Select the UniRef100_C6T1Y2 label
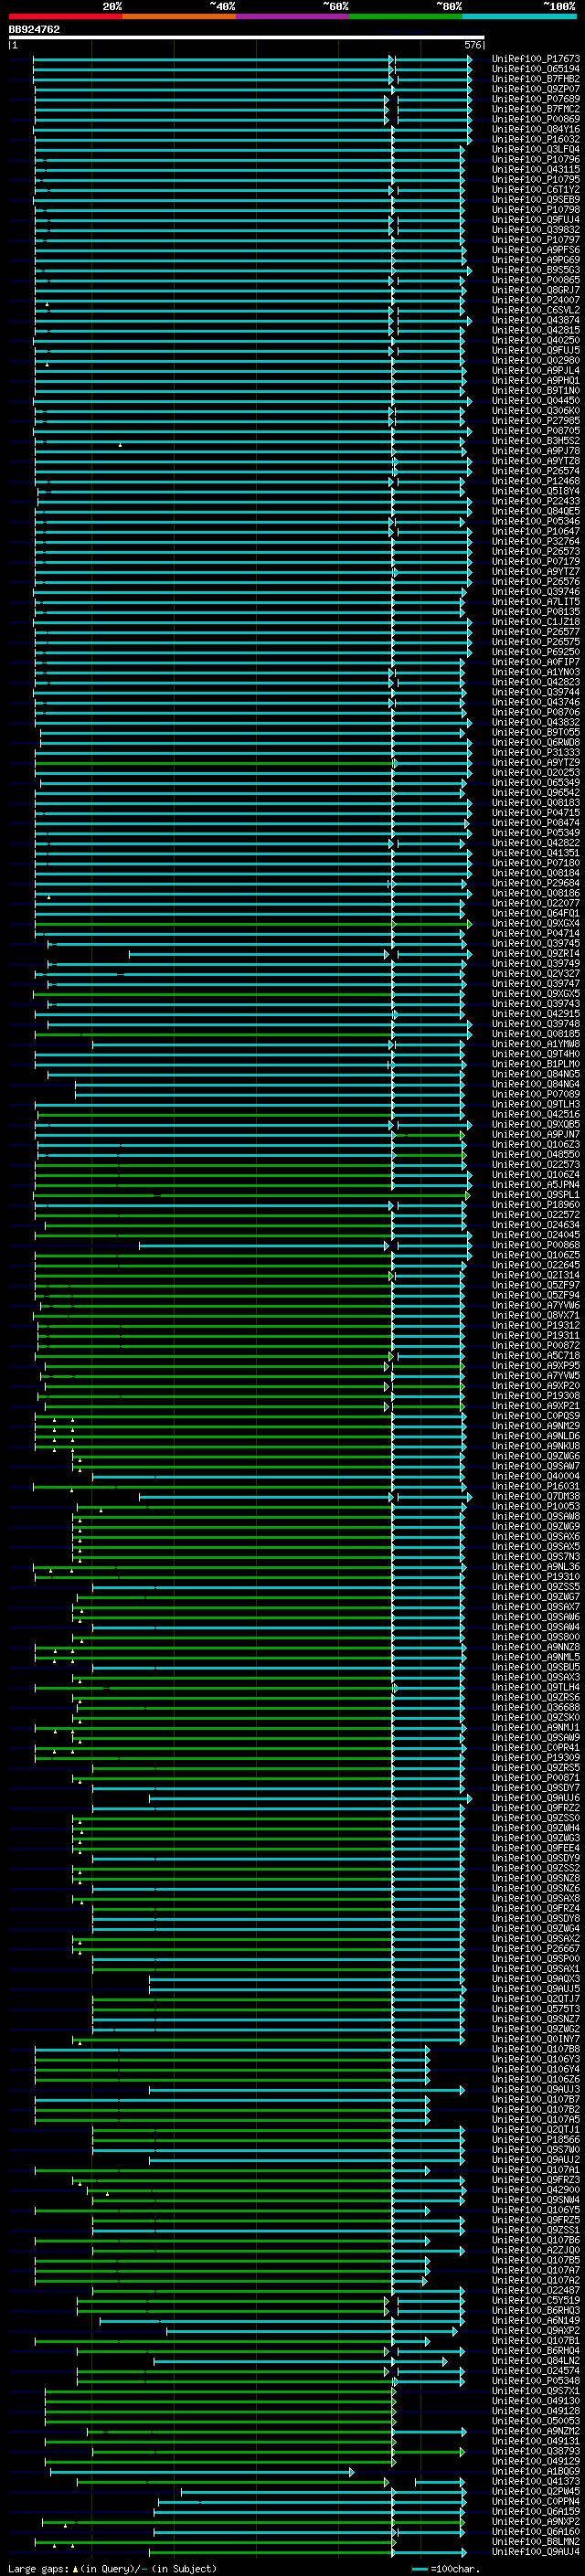Image resolution: width=585 pixels, height=2576 pixels. tap(536, 190)
